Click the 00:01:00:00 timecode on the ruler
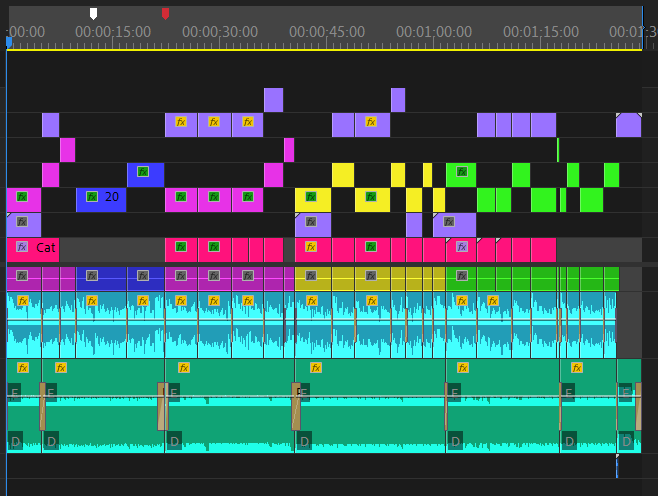 [434, 31]
